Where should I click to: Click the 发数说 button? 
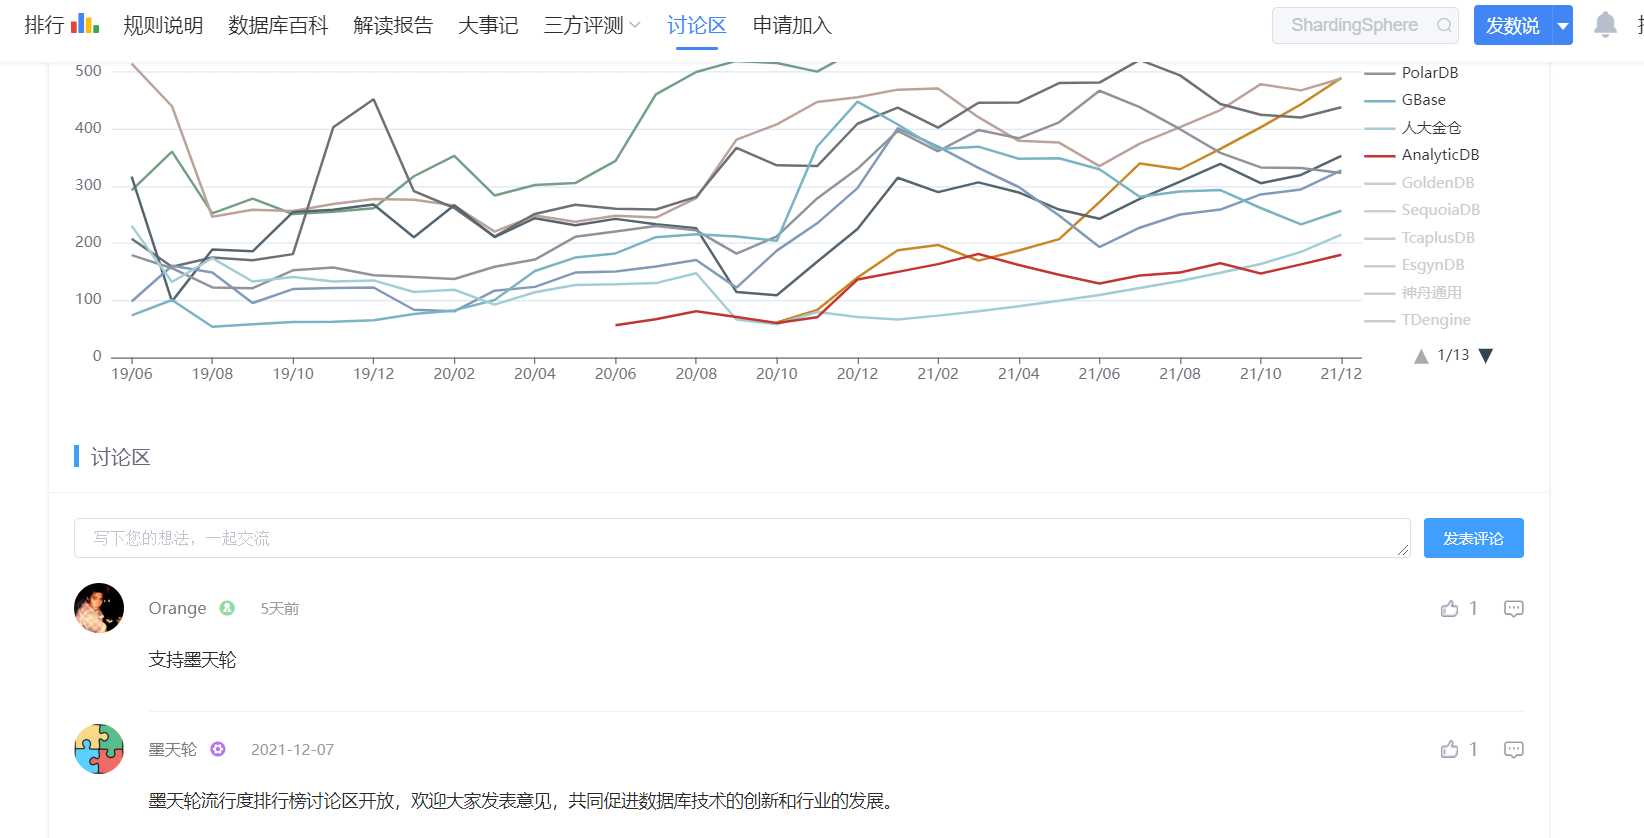pyautogui.click(x=1512, y=26)
